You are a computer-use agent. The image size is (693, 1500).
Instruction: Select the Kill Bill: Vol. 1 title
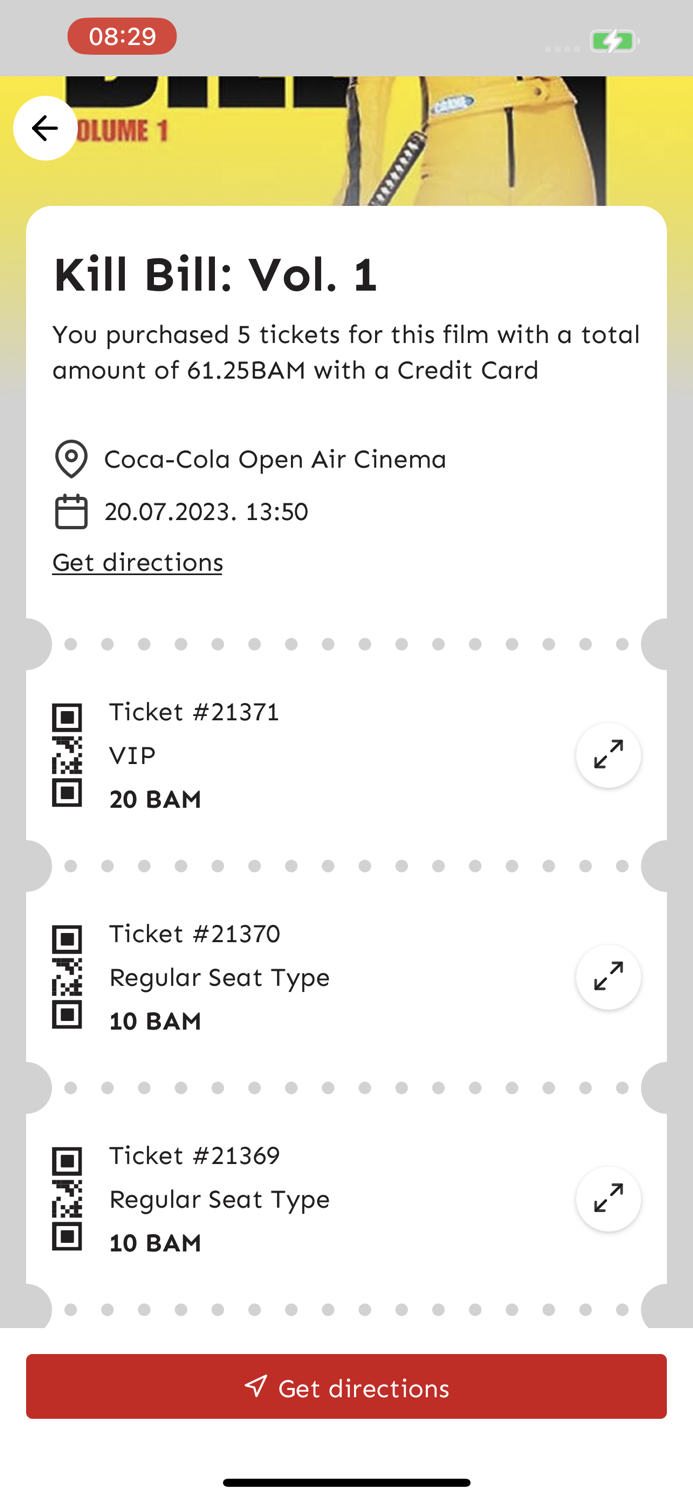pos(215,273)
